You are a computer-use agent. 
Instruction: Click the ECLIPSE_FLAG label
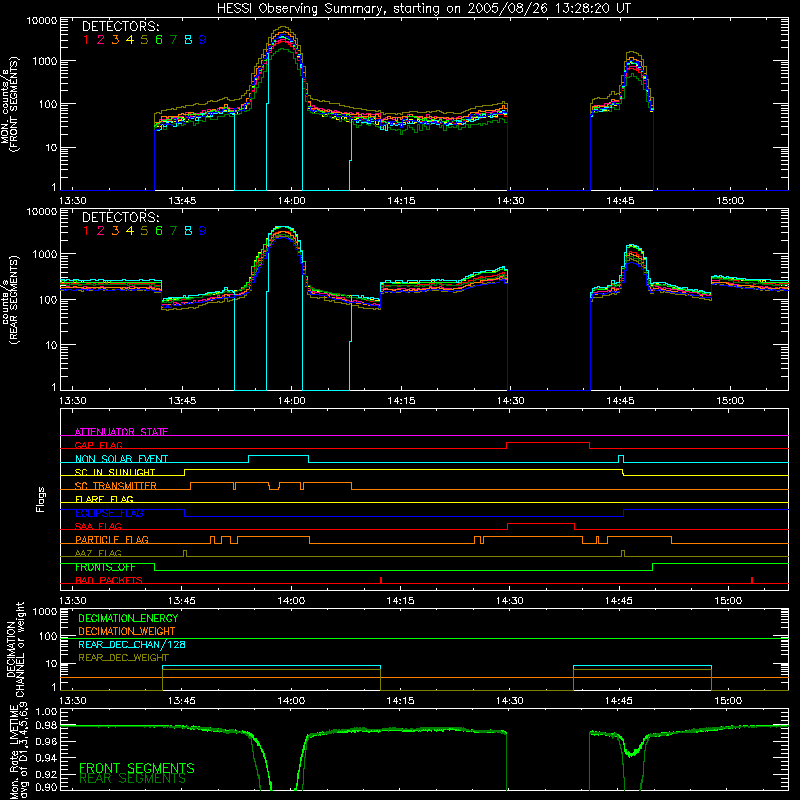109,513
